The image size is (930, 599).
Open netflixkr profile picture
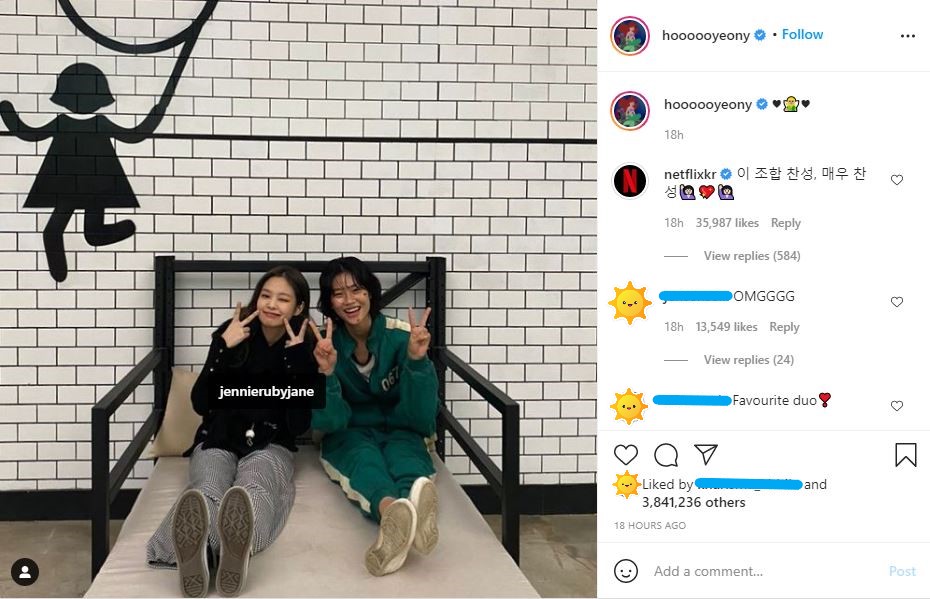coord(630,180)
